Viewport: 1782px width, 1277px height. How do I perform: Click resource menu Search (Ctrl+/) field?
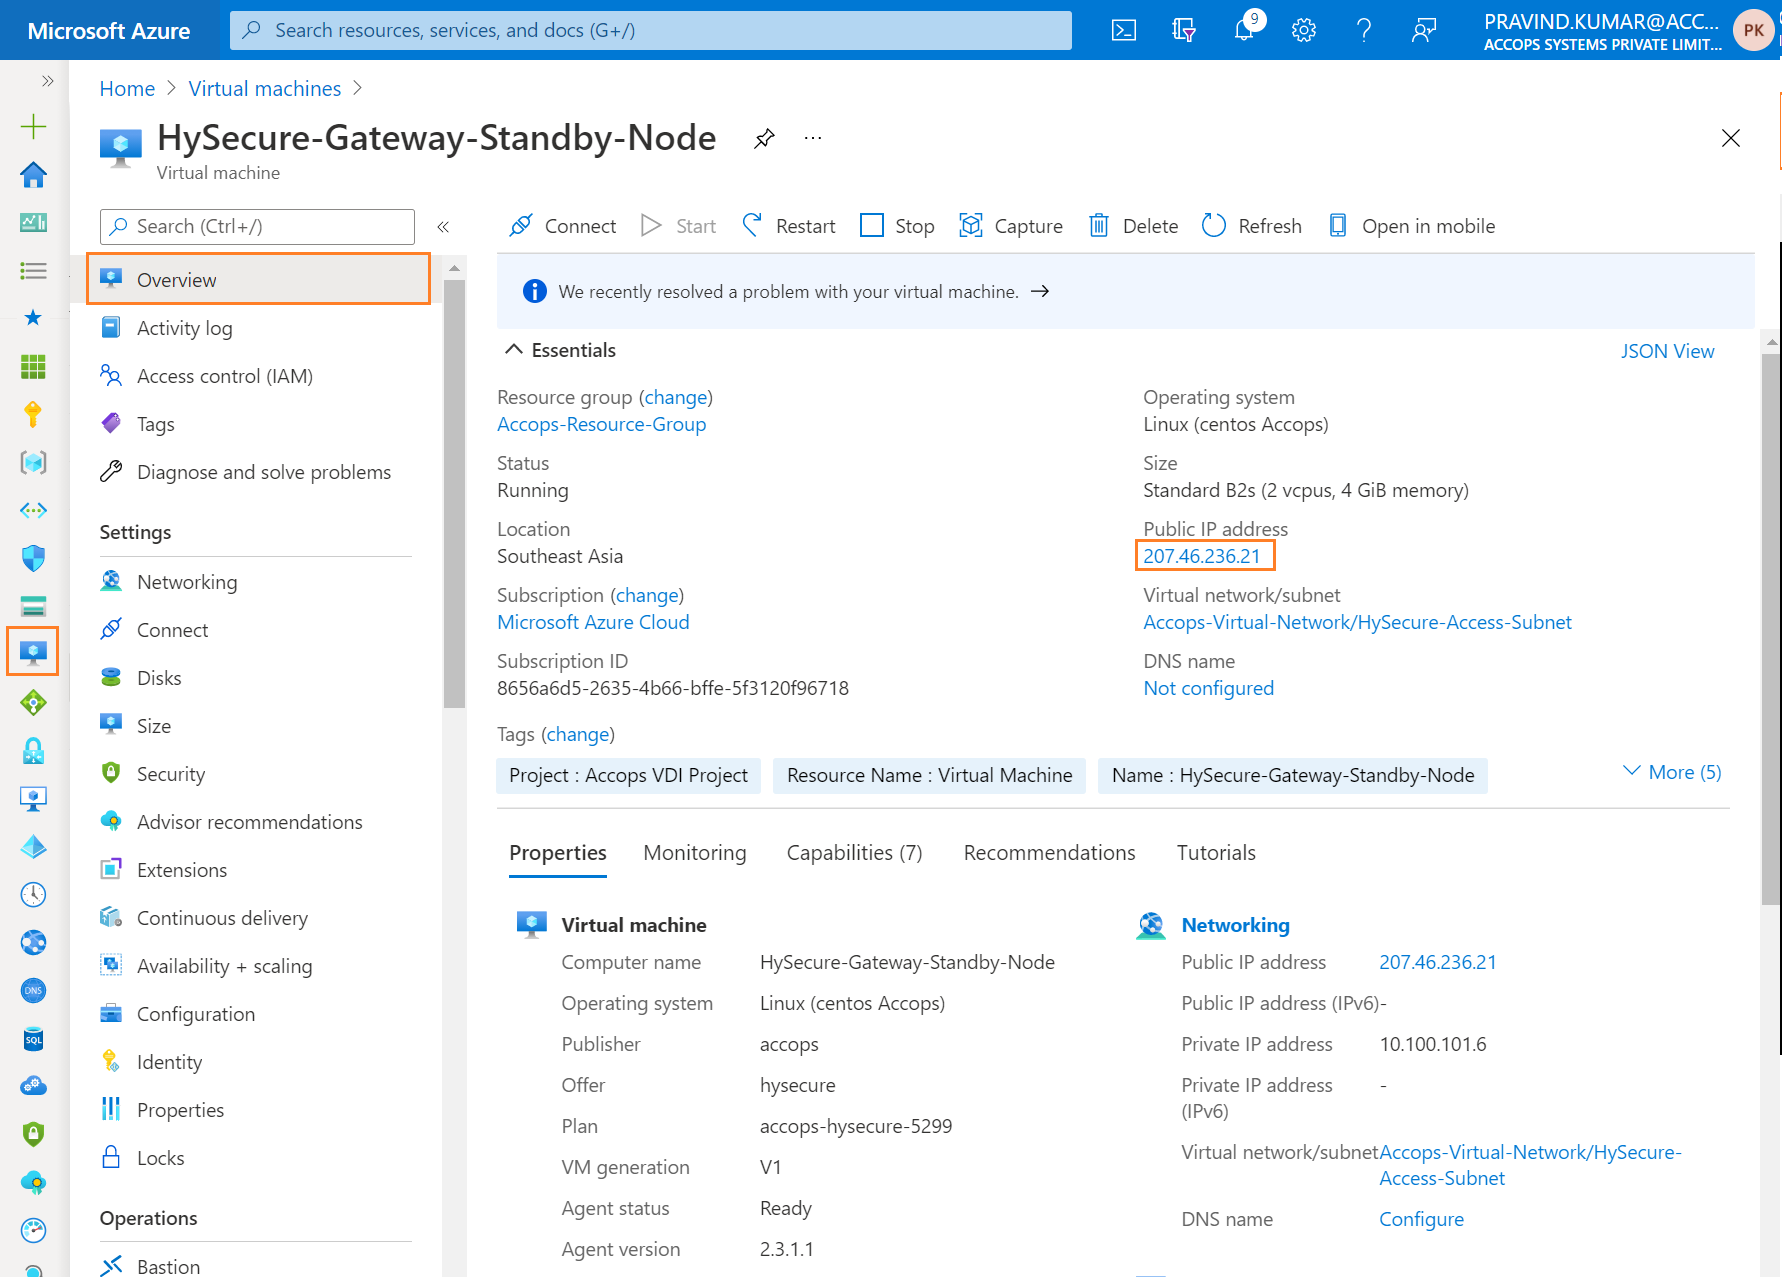258,227
